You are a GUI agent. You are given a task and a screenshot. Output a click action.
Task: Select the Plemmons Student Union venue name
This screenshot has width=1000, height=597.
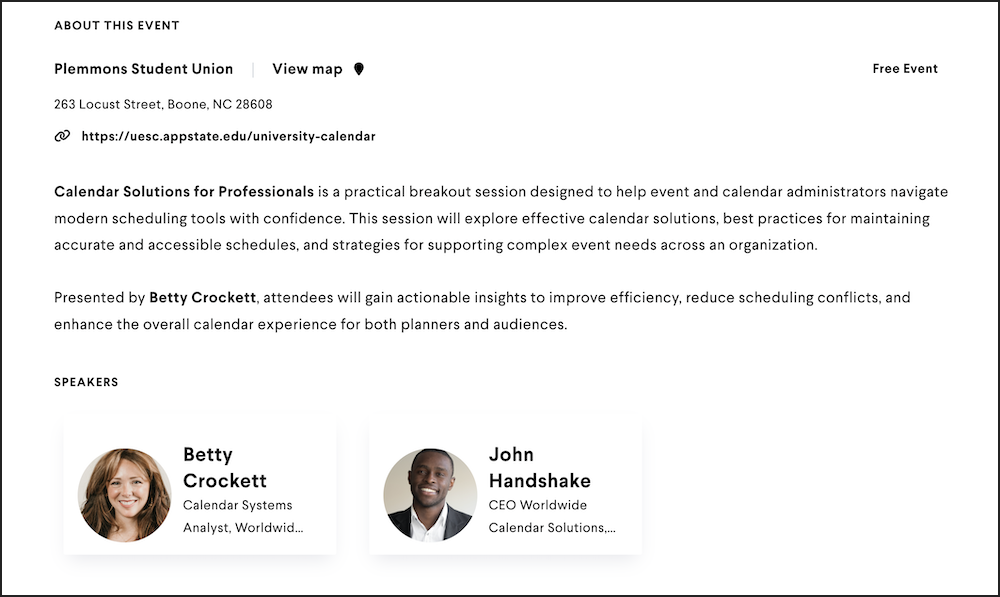coord(143,68)
